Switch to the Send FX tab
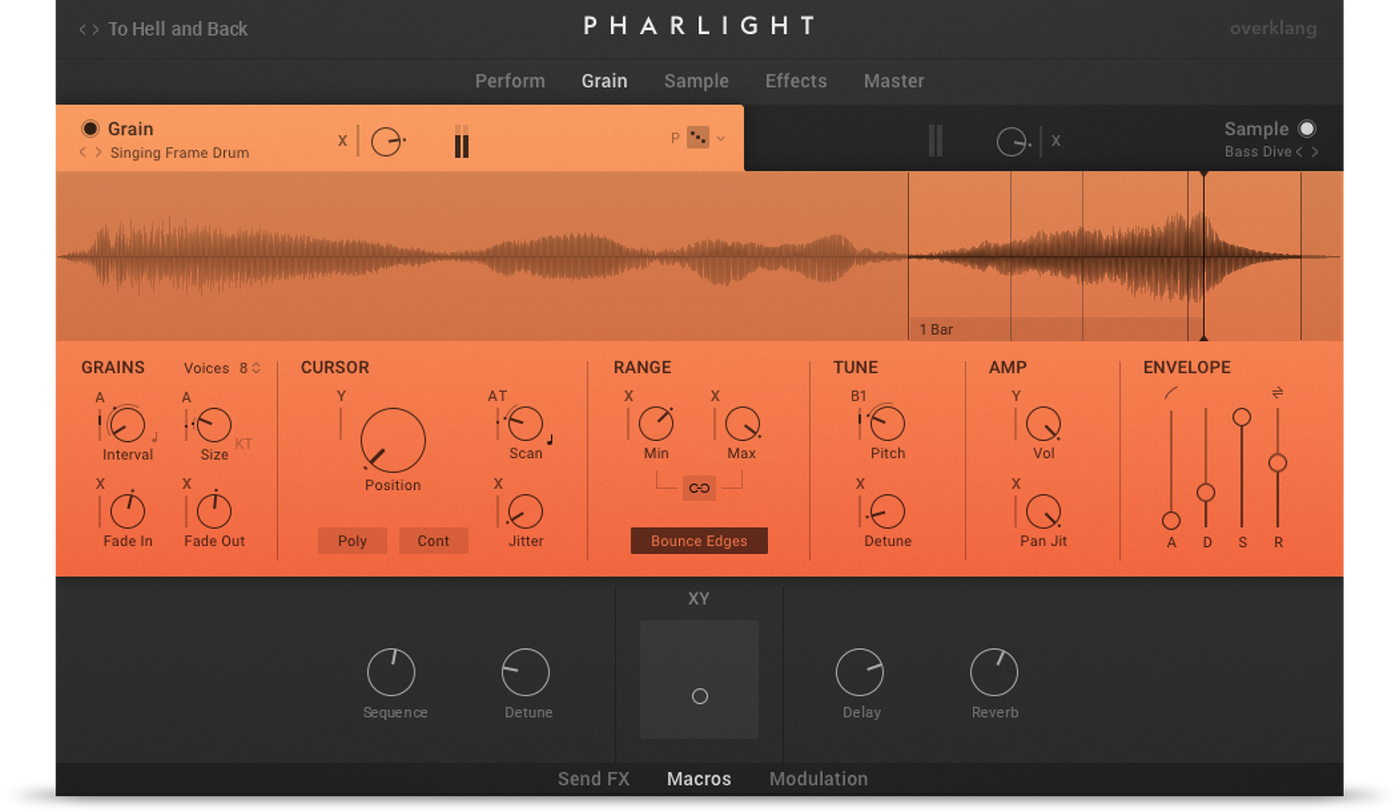Viewport: 1400px width, 812px height. pos(594,779)
